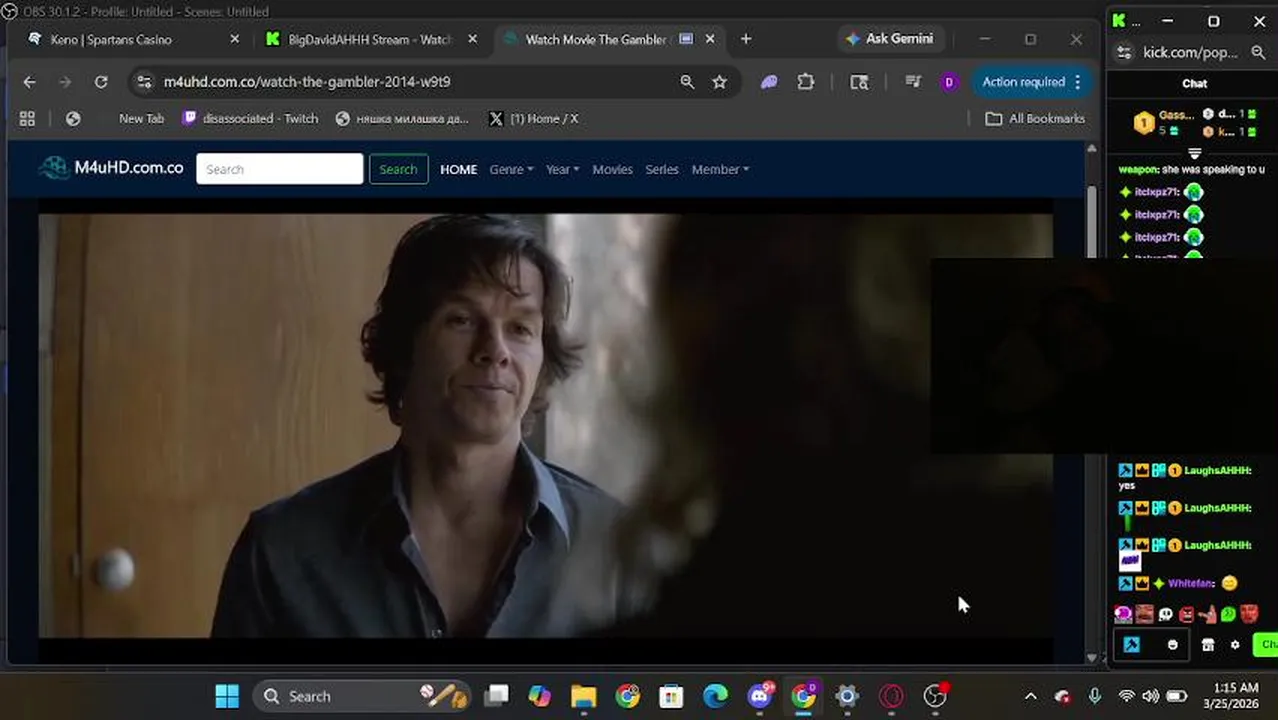1278x720 pixels.
Task: Reload the m4uhd.com.co page
Action: [x=101, y=82]
